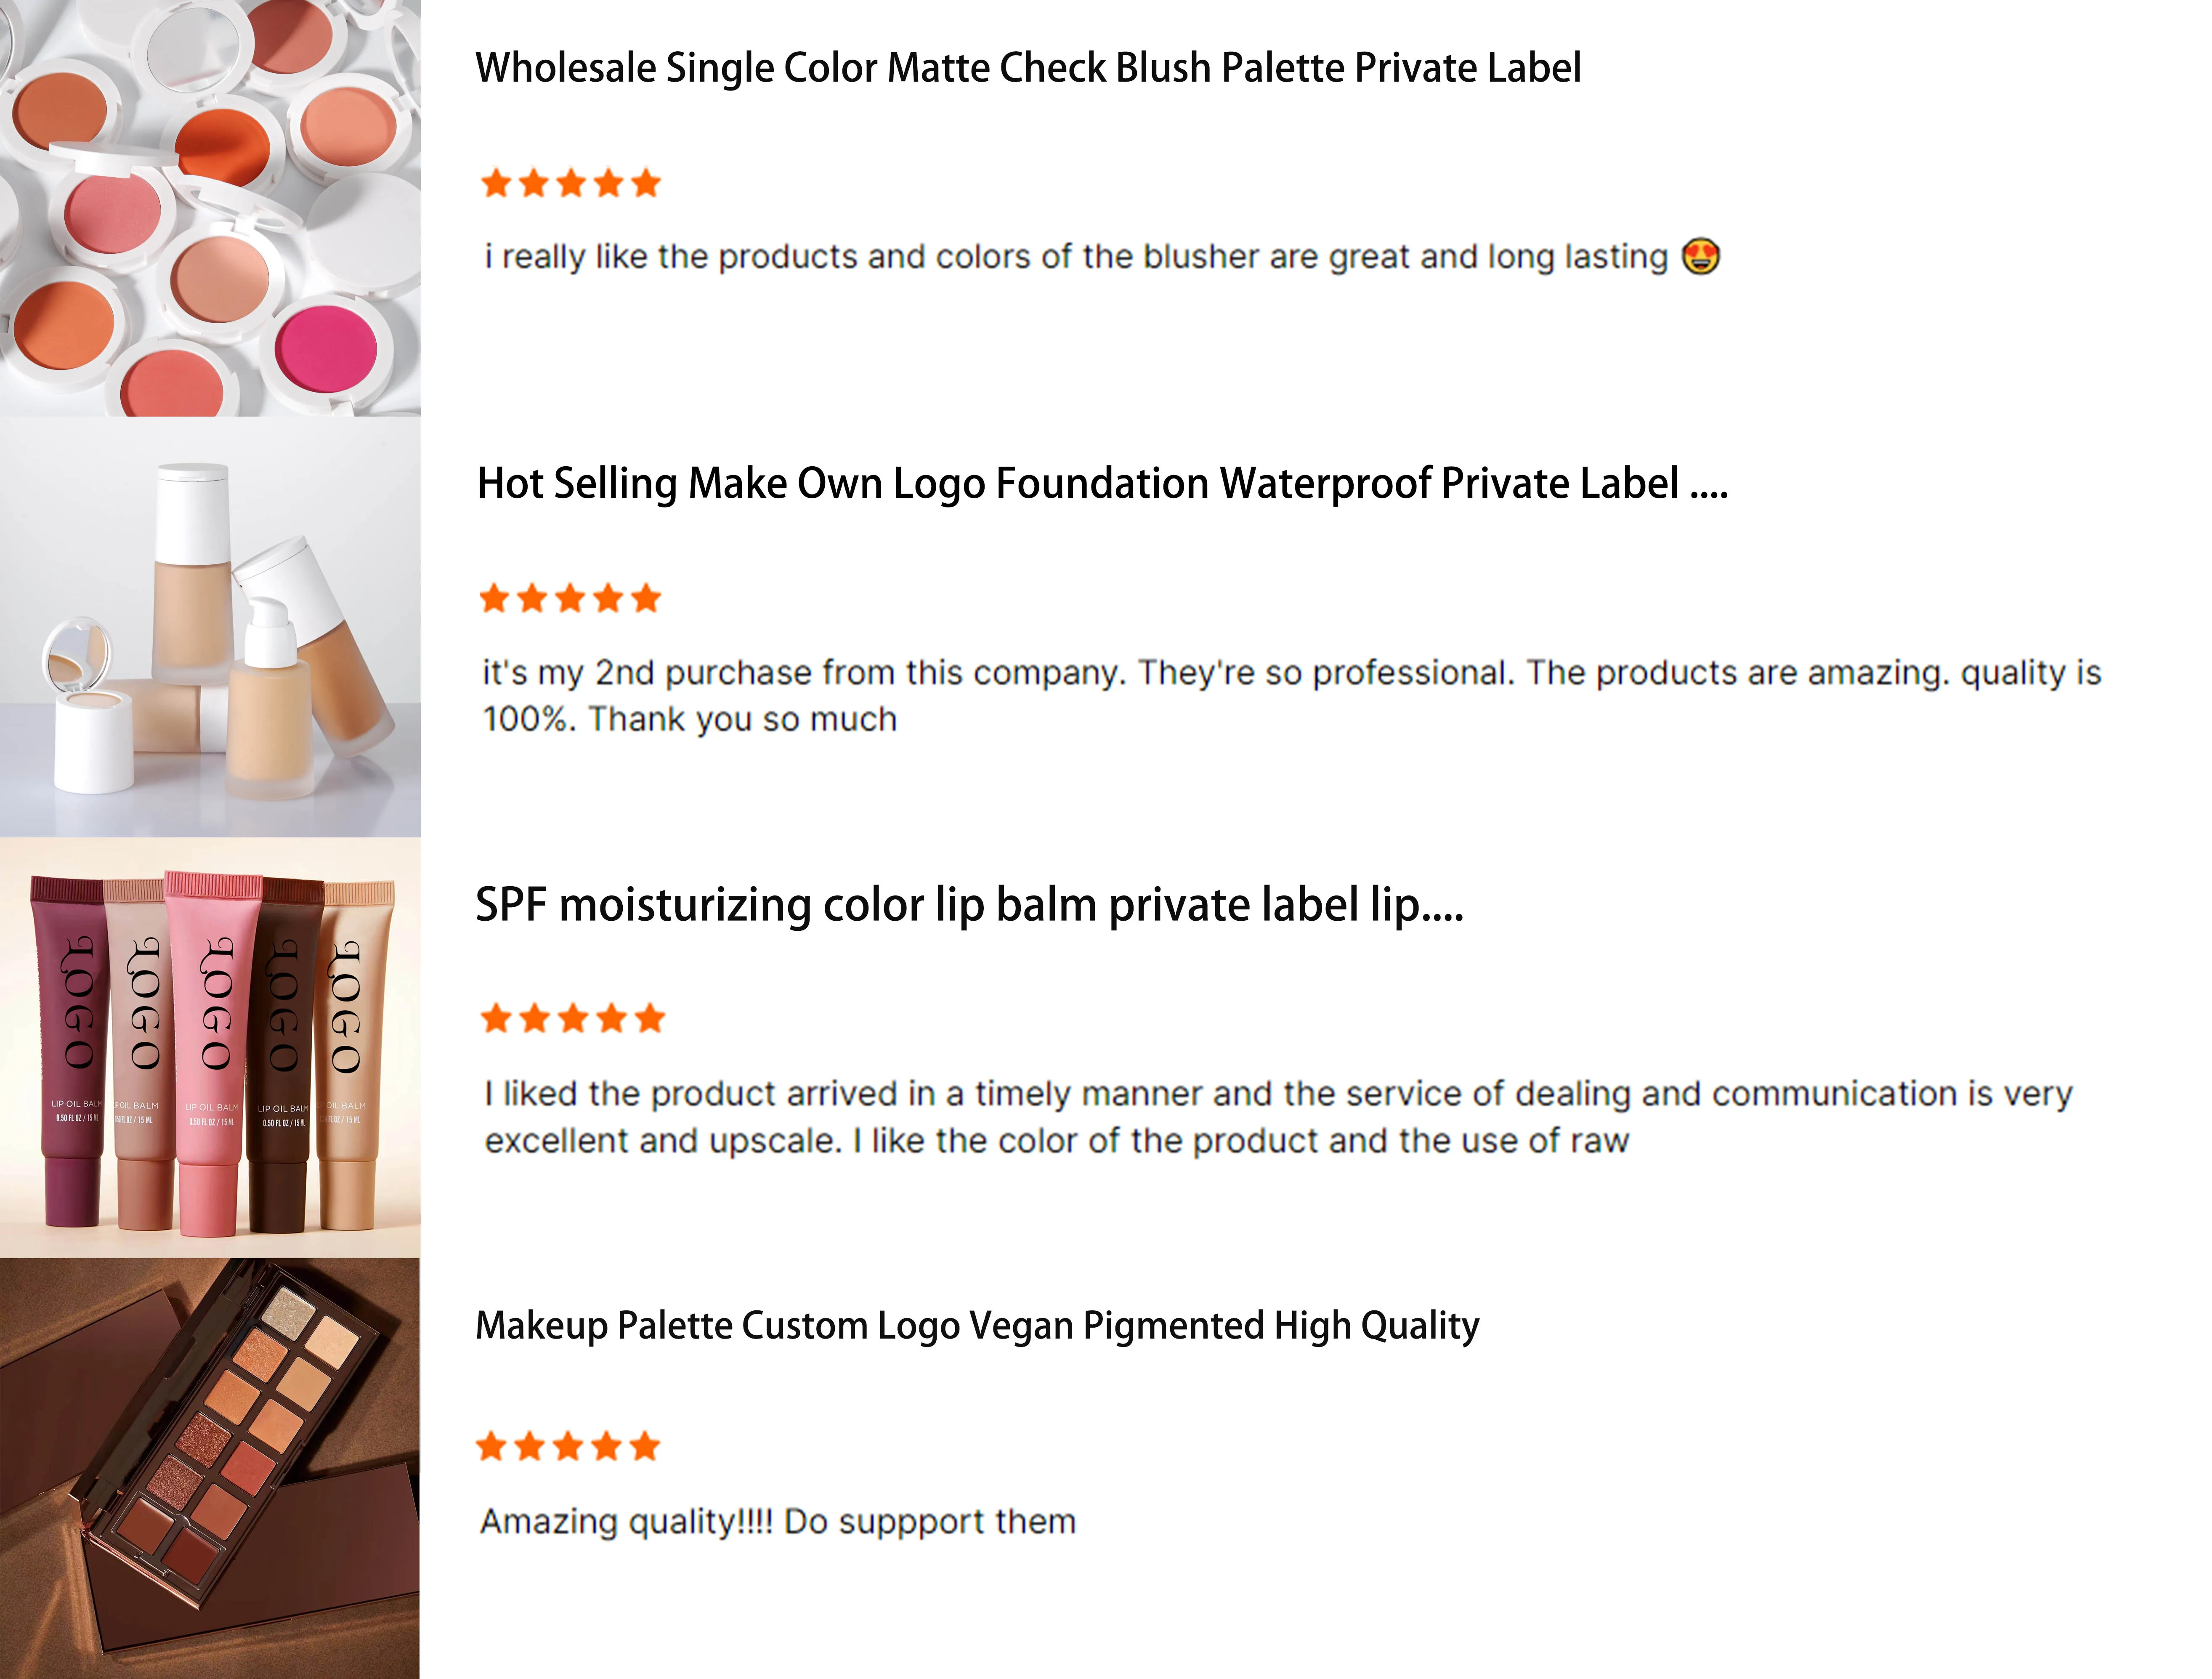Image resolution: width=2212 pixels, height=1679 pixels.
Task: Click the star rating under the foundation title
Action: (x=571, y=599)
